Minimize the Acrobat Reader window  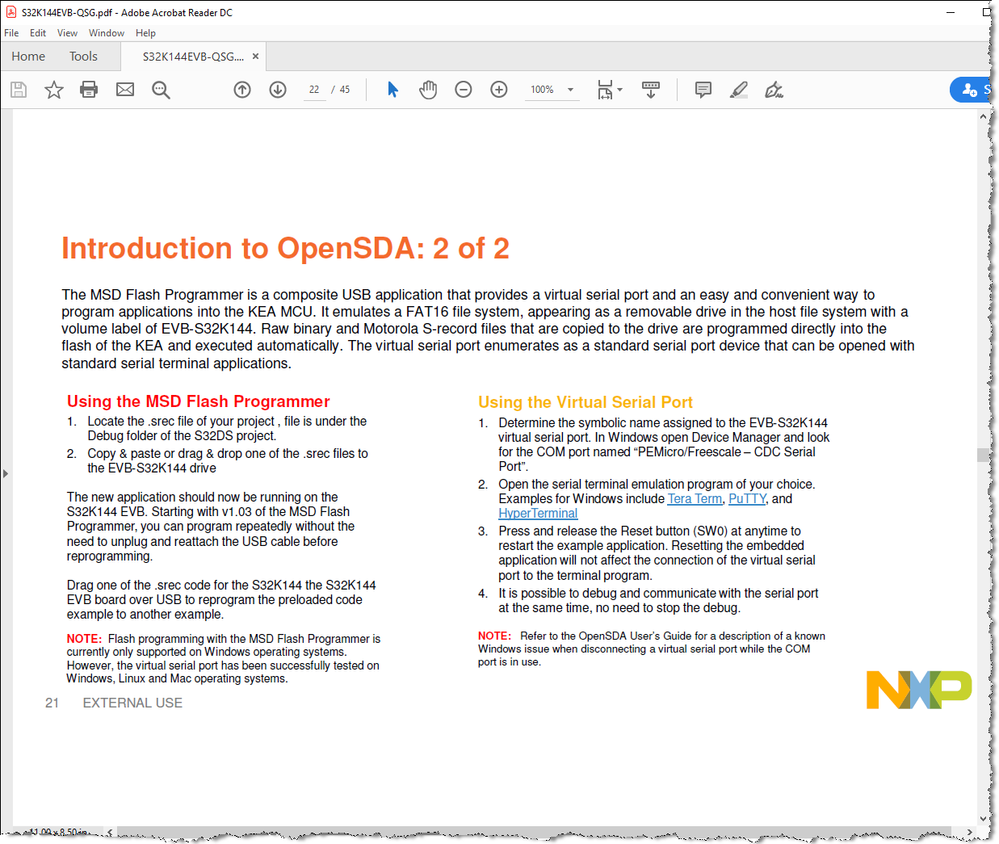click(x=951, y=12)
